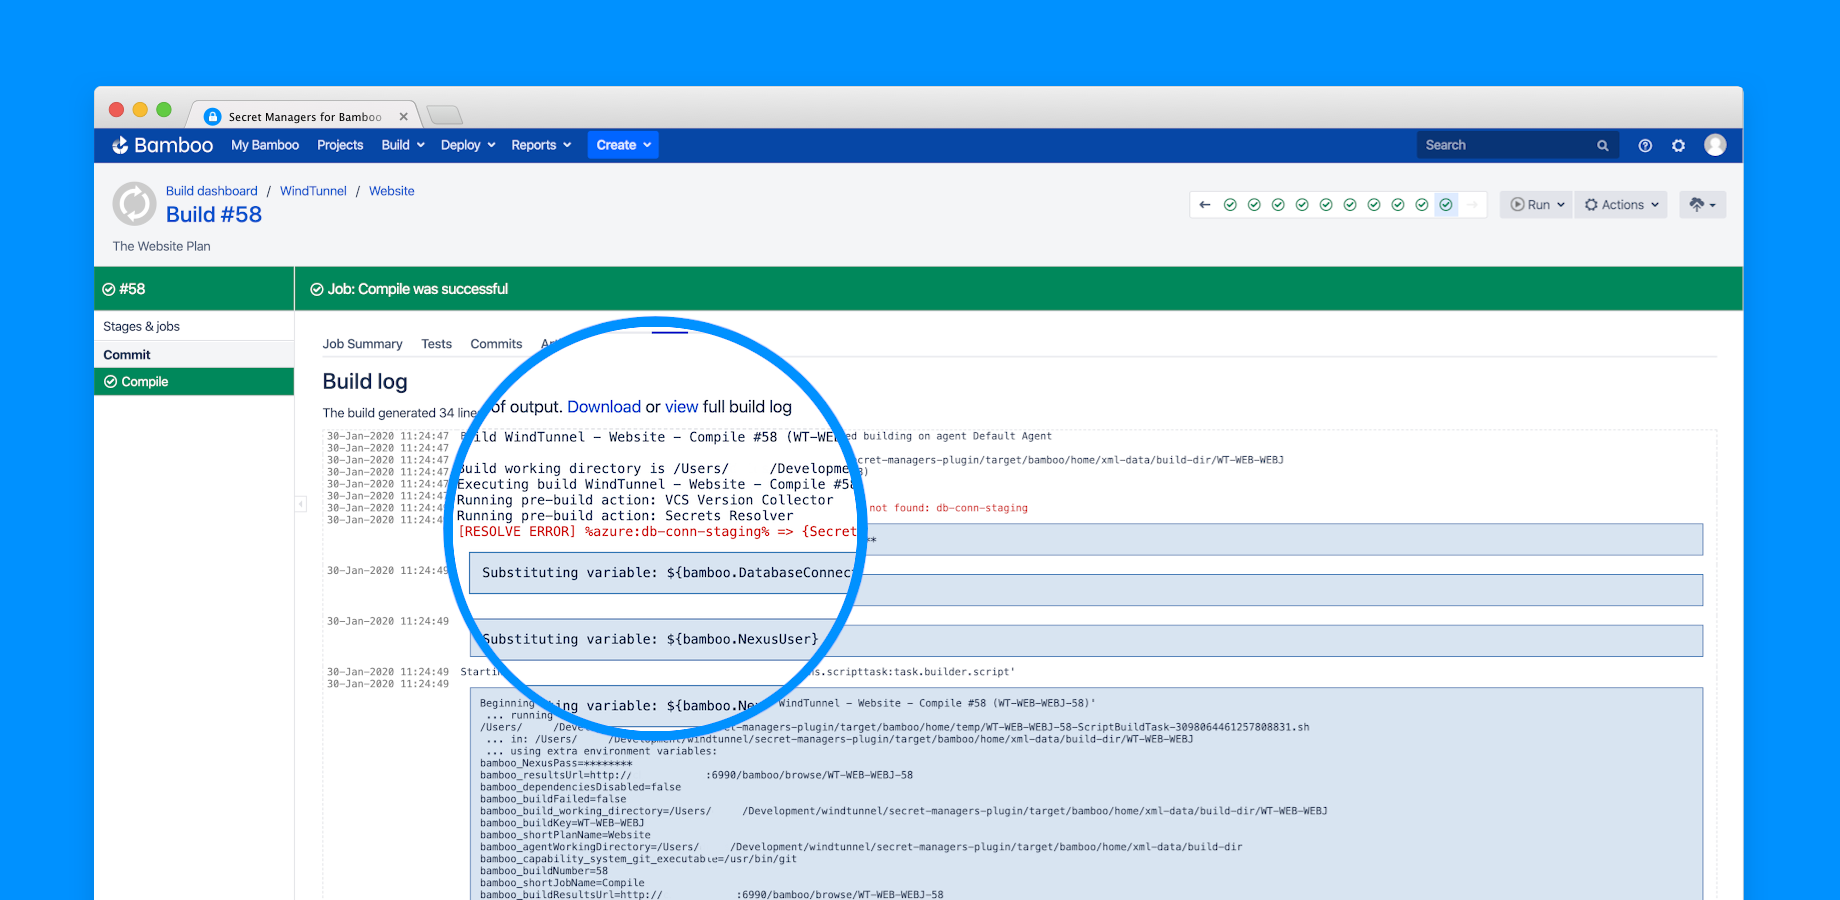
Task: Select the Secret Managers for Bamboo browser tab
Action: (x=304, y=117)
